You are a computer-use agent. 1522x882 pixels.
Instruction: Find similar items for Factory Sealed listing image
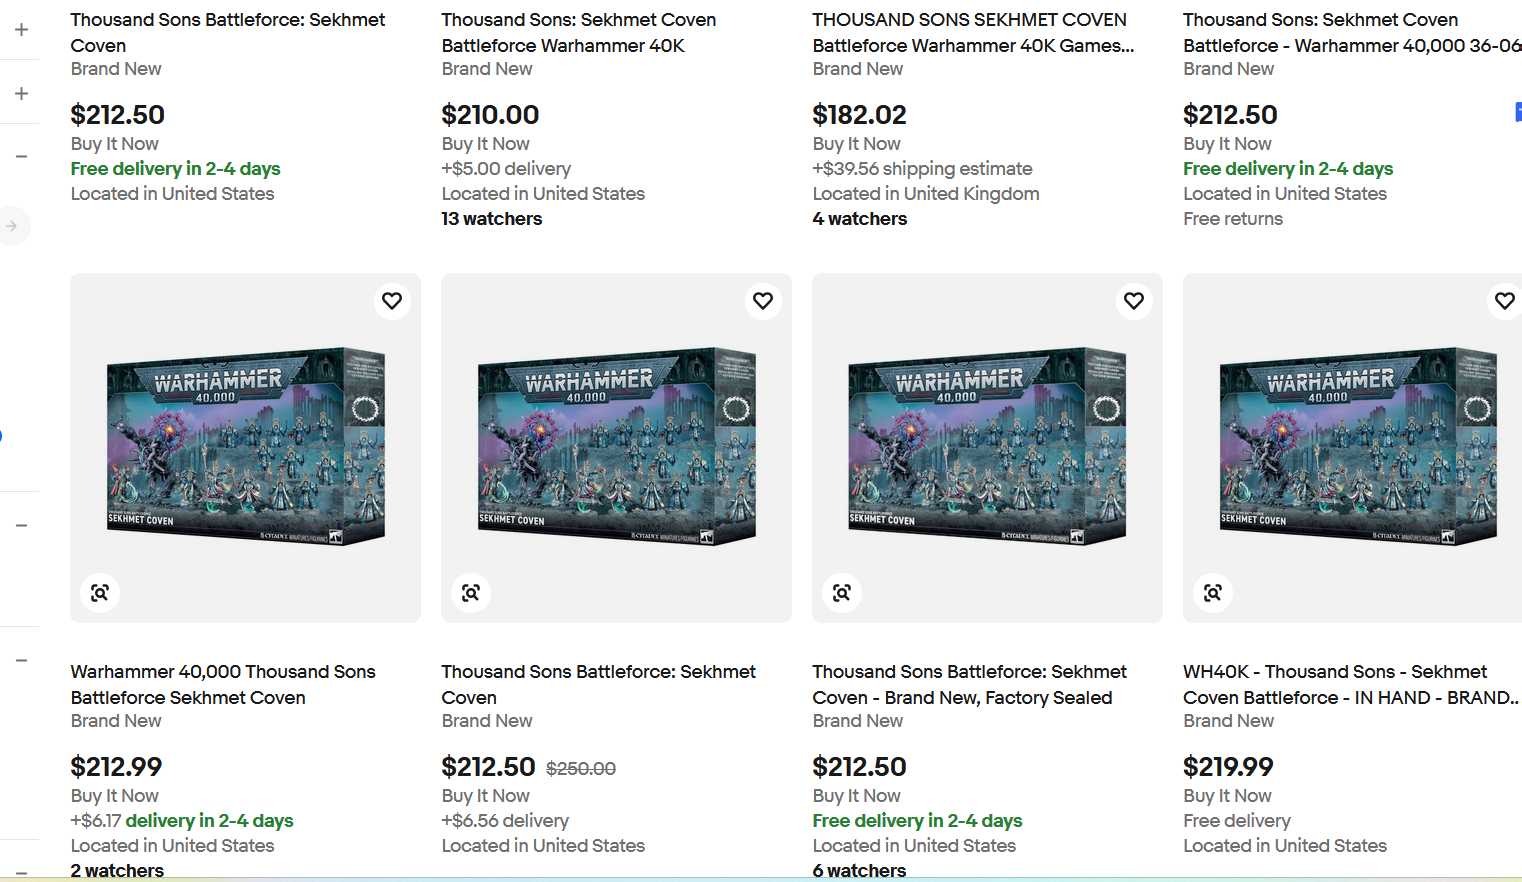point(842,593)
